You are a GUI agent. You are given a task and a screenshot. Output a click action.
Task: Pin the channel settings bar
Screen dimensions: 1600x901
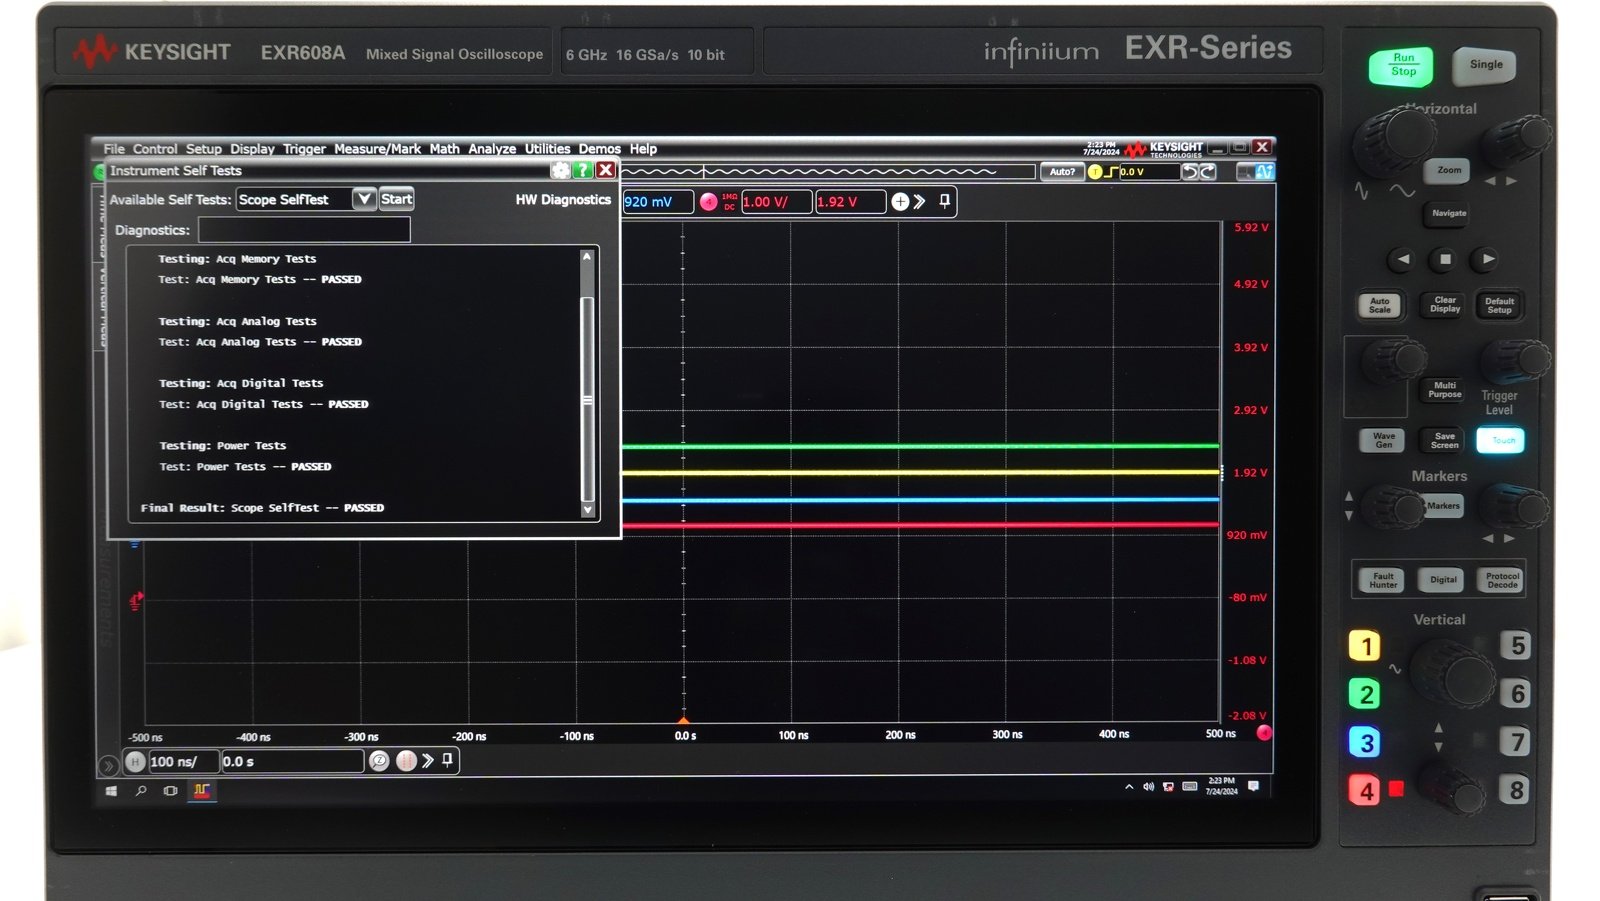(x=945, y=201)
